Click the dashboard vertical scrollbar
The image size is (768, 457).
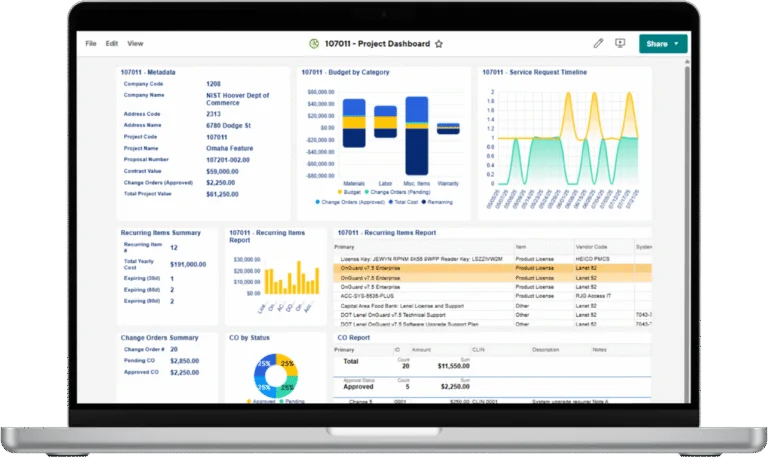click(x=687, y=200)
